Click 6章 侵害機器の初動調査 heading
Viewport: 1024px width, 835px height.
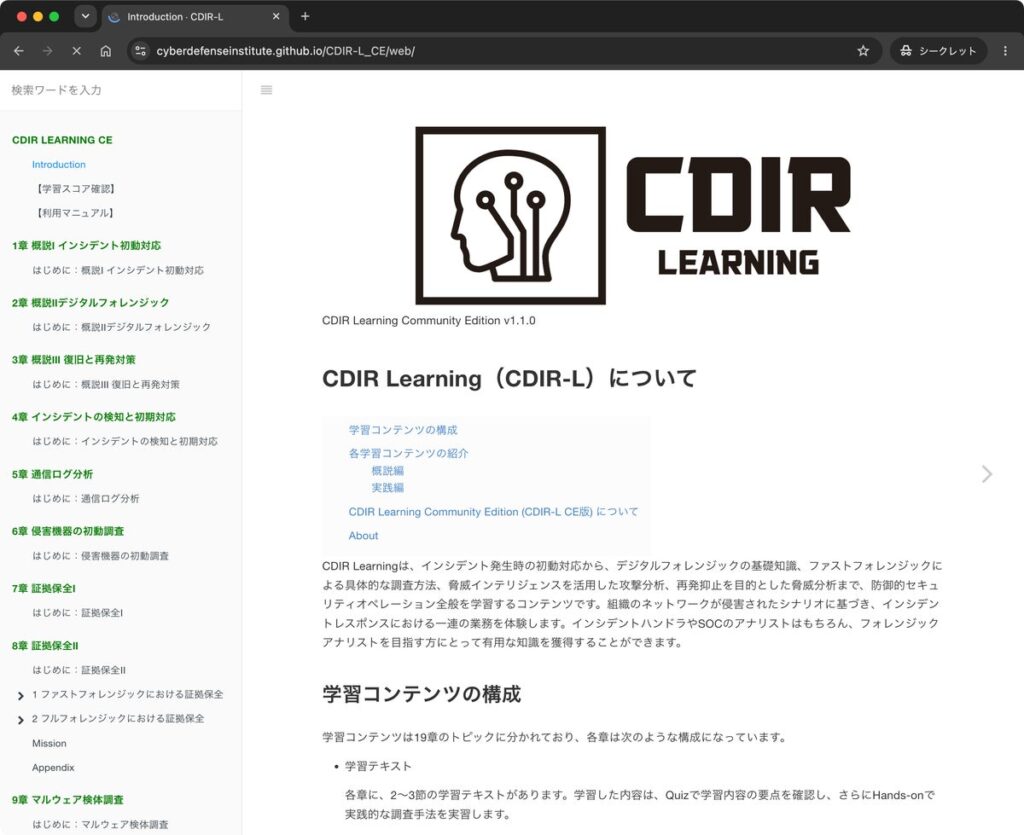click(68, 531)
